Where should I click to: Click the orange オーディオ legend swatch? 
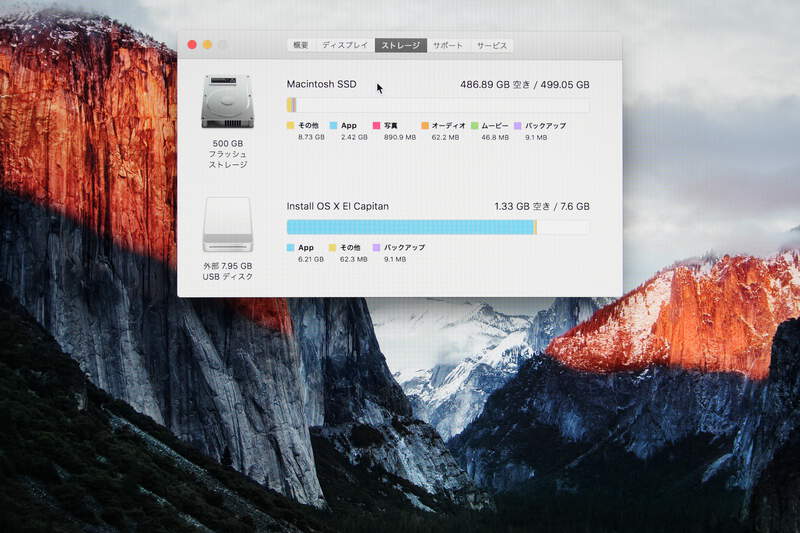pos(425,126)
